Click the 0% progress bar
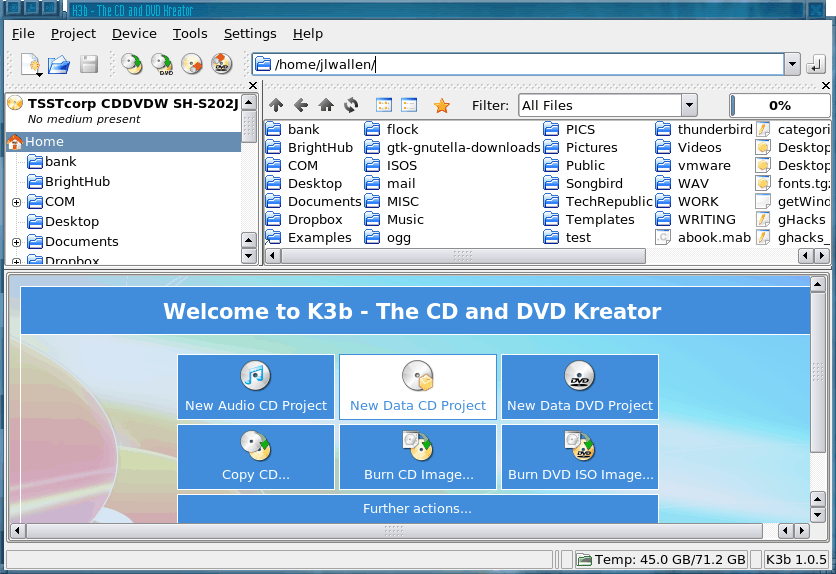The image size is (836, 574). [x=779, y=105]
